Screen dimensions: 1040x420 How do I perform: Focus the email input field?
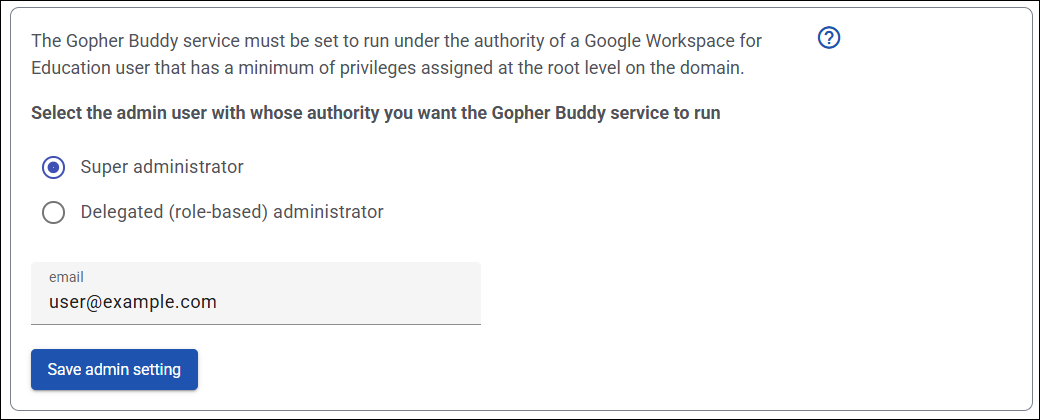point(256,293)
